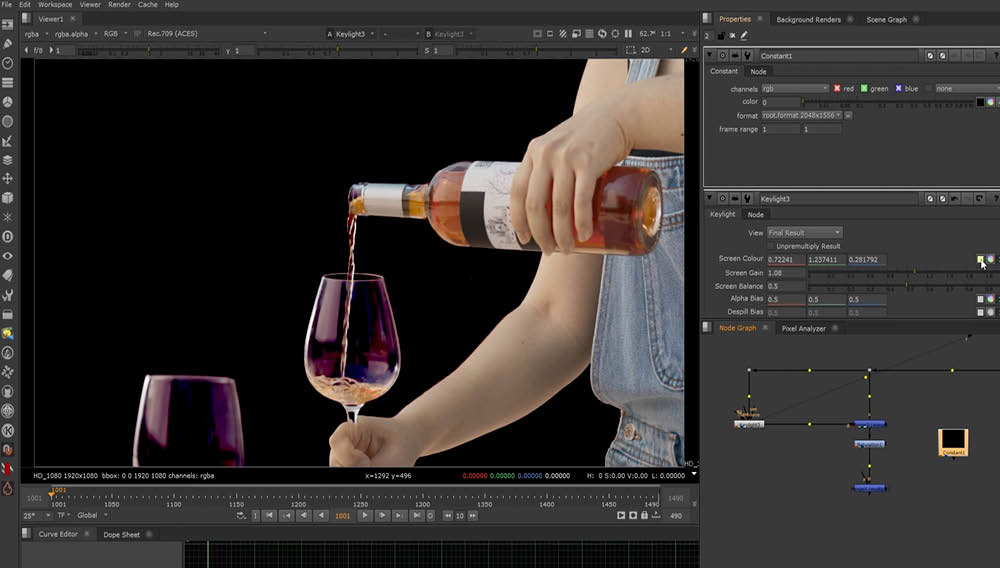The width and height of the screenshot is (1000, 568).
Task: Toggle the red channel checkbox in Constant1
Action: pos(836,88)
